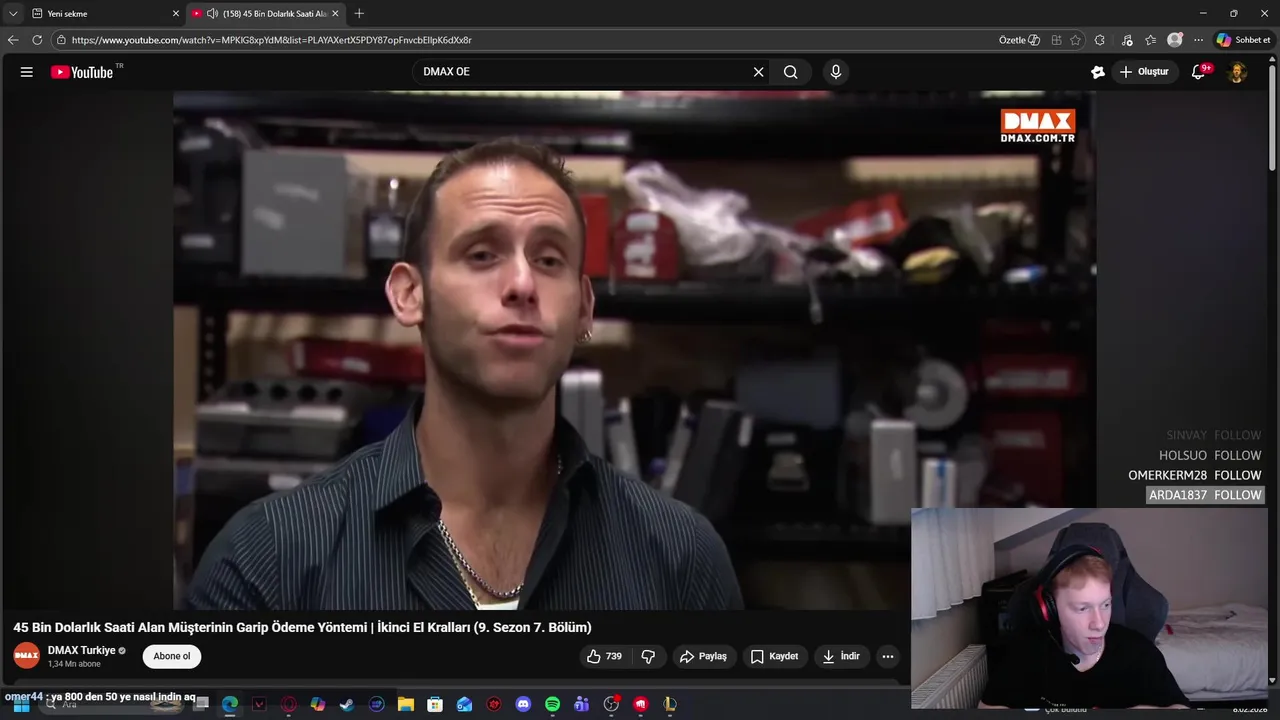The image size is (1280, 720).
Task: Open the YouTube hamburger guide menu
Action: tap(27, 72)
